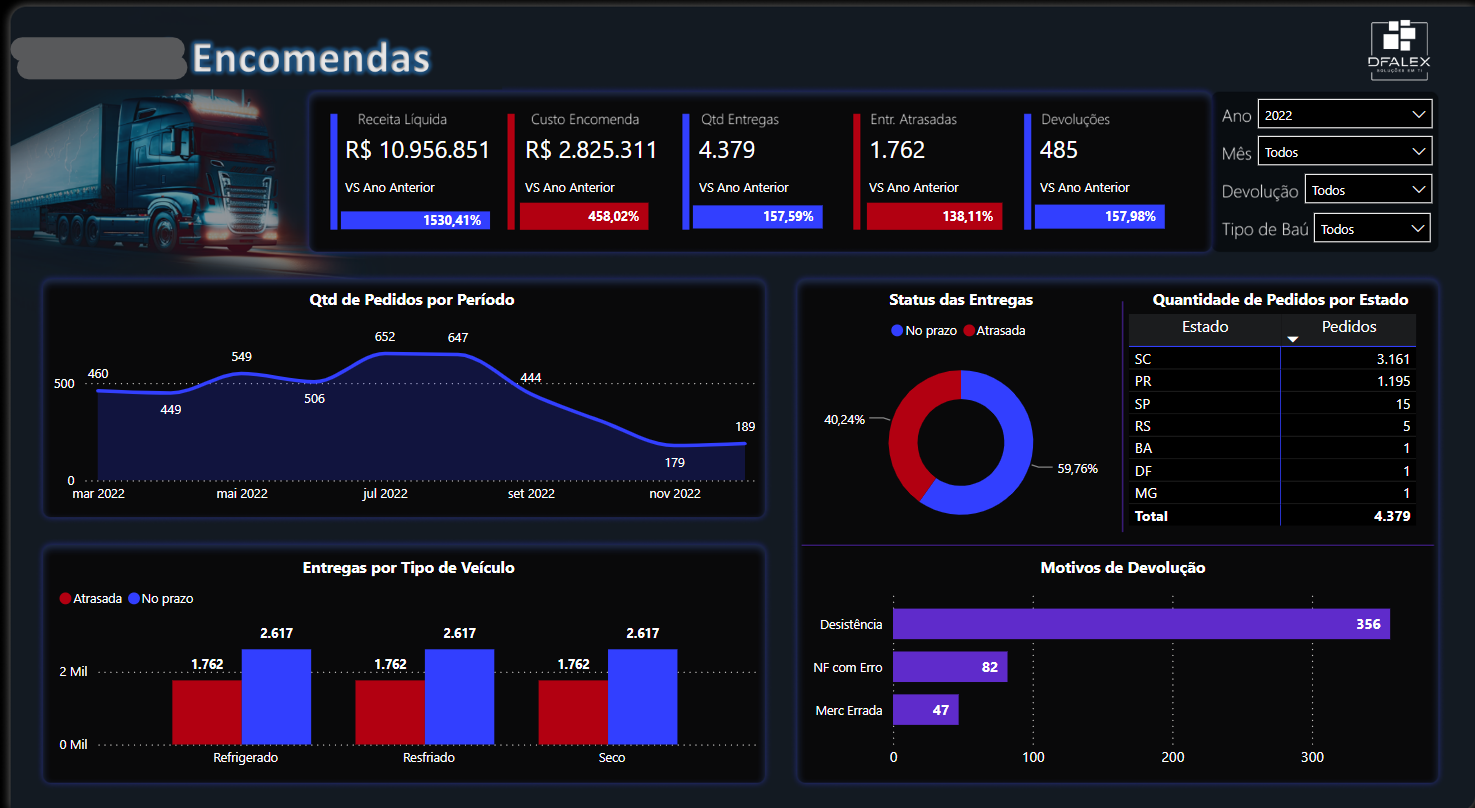Click the 1.195 Pedidos value for PR

point(1392,381)
